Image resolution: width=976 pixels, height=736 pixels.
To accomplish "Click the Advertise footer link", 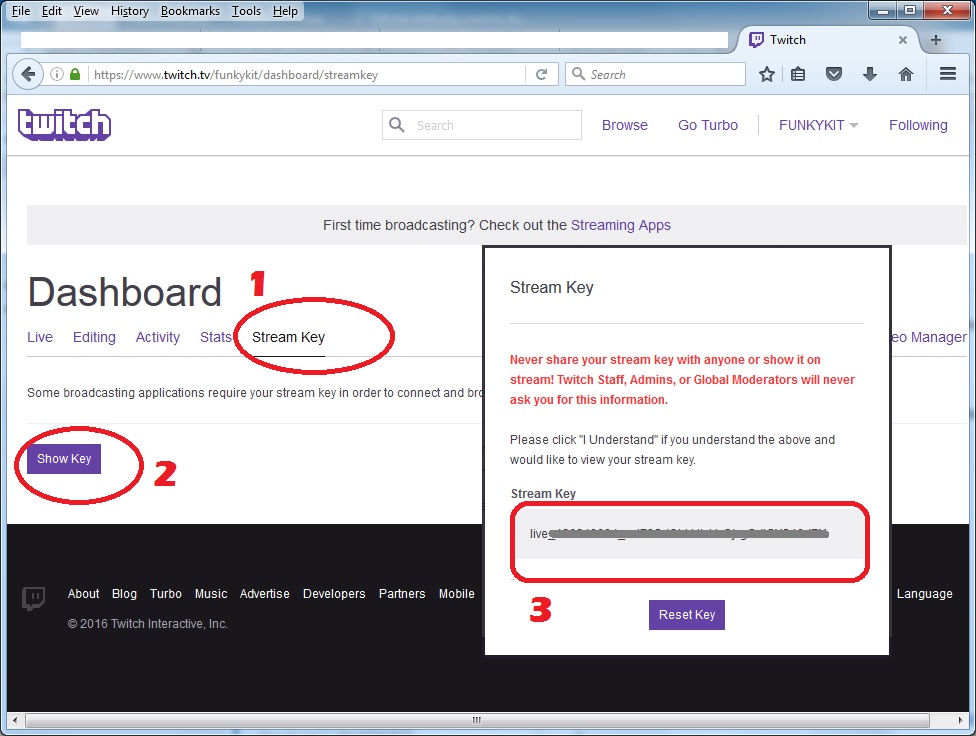I will tap(265, 593).
